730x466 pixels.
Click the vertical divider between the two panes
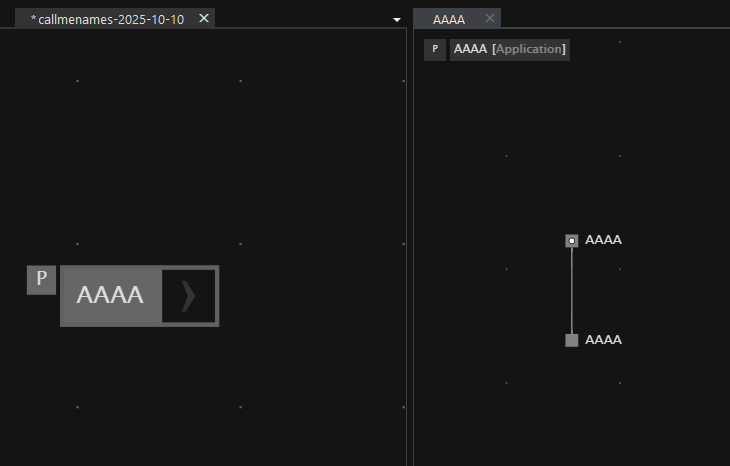[409, 250]
